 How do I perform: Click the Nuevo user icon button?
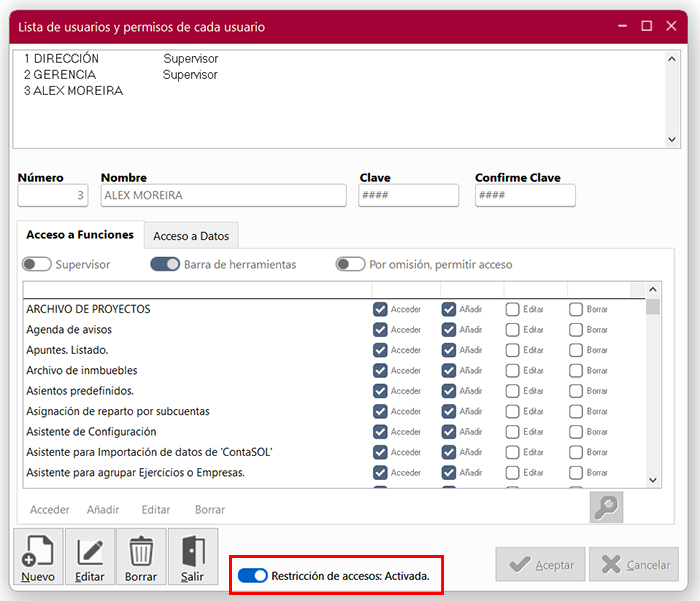coord(38,557)
